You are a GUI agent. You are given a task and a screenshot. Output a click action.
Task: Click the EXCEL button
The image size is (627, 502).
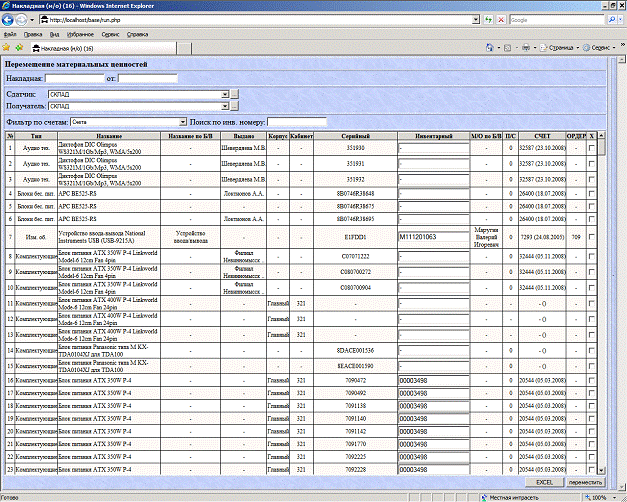point(545,482)
